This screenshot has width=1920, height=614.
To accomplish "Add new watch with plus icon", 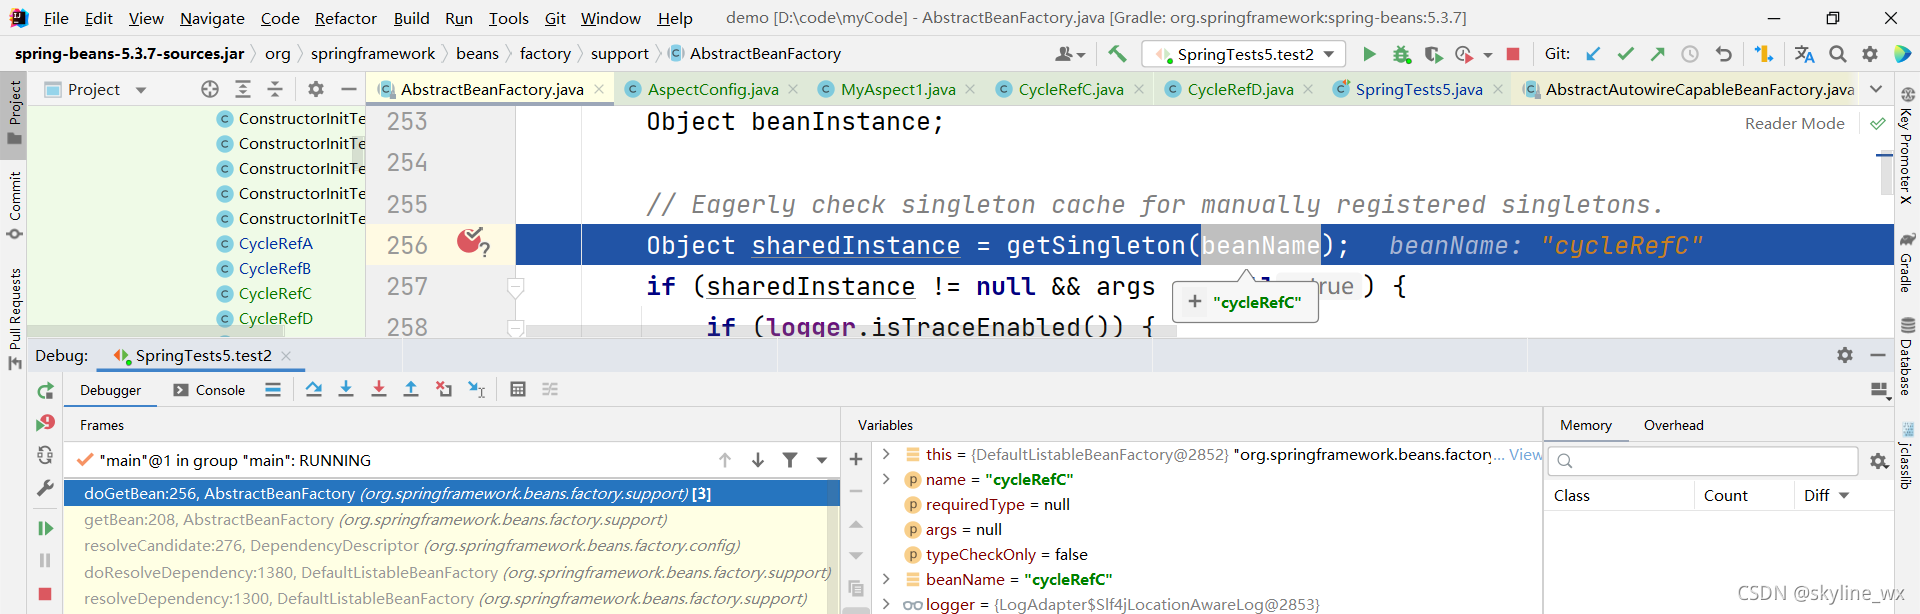I will click(x=856, y=459).
